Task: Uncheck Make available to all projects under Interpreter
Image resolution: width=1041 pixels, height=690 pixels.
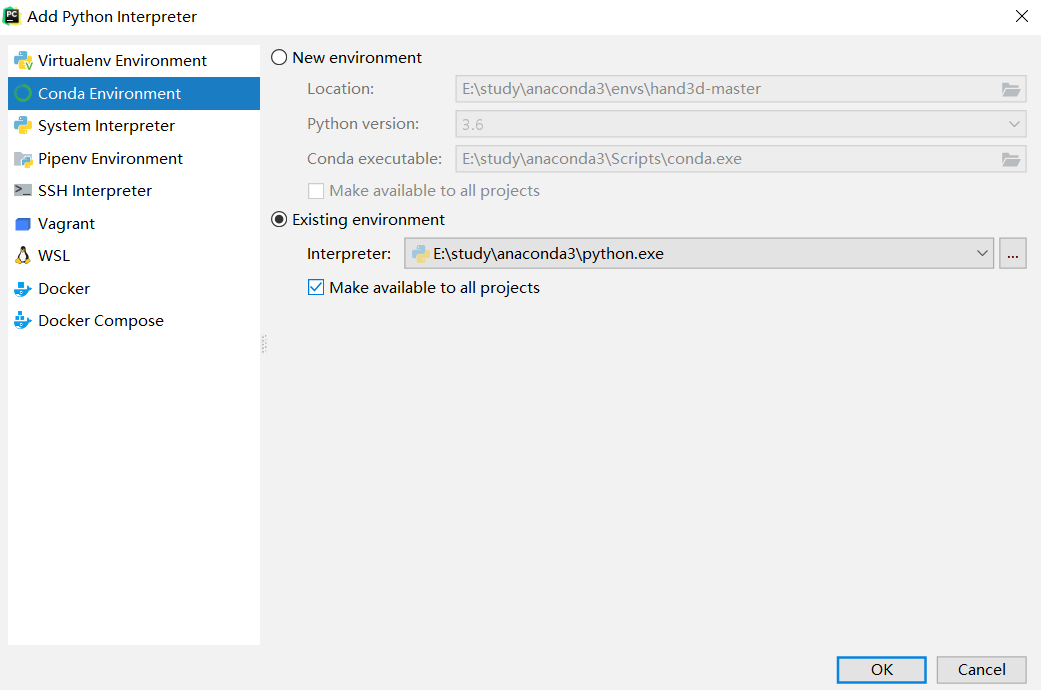Action: pos(316,288)
